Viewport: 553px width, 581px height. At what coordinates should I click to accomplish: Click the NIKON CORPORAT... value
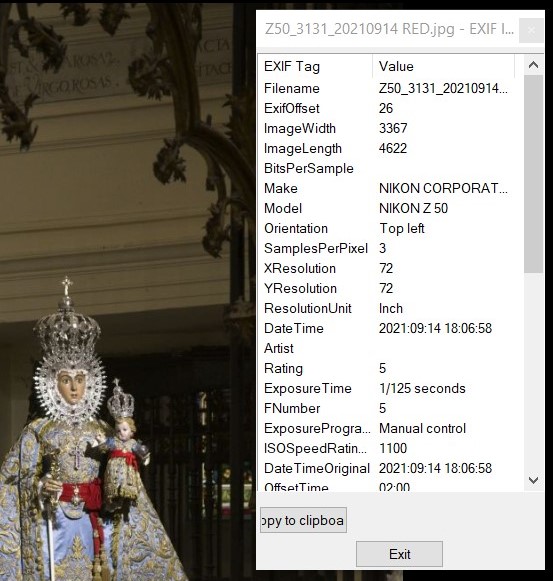[x=443, y=189]
